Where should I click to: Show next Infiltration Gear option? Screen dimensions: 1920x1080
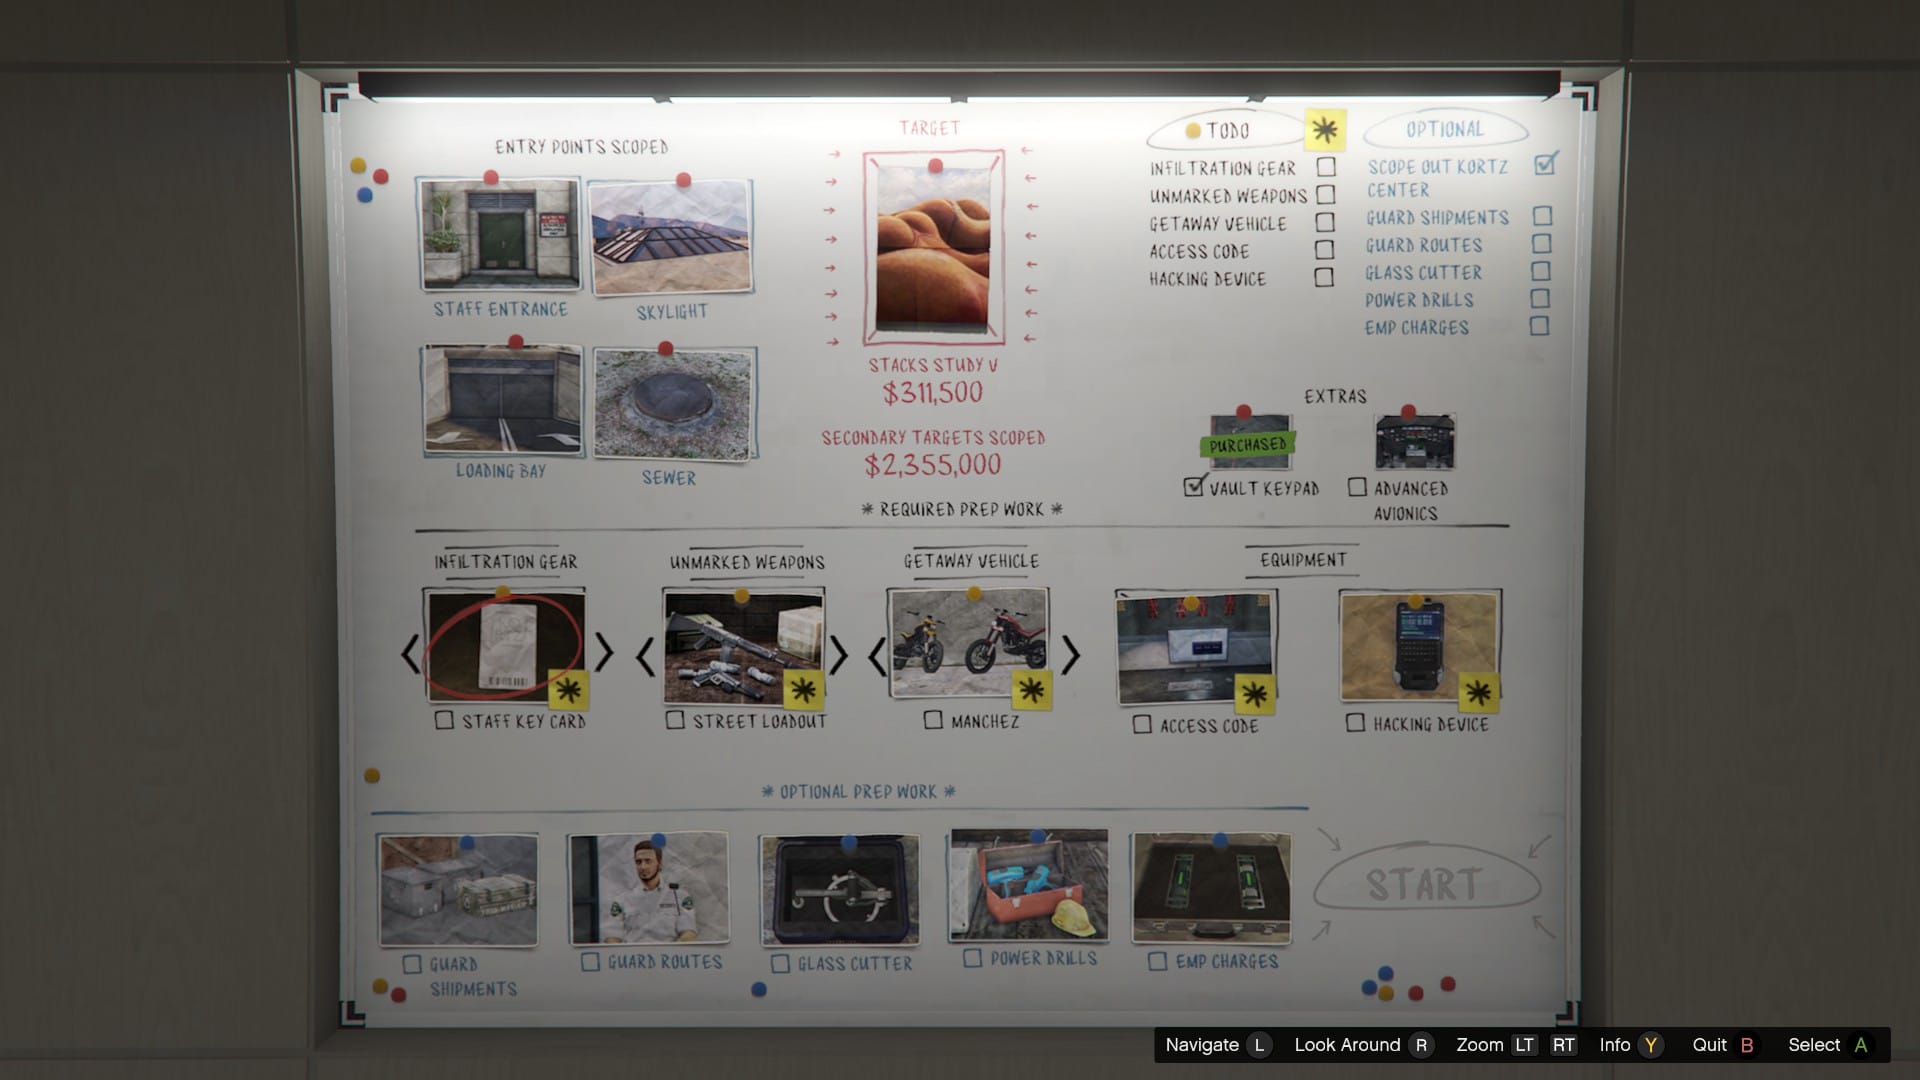click(604, 652)
